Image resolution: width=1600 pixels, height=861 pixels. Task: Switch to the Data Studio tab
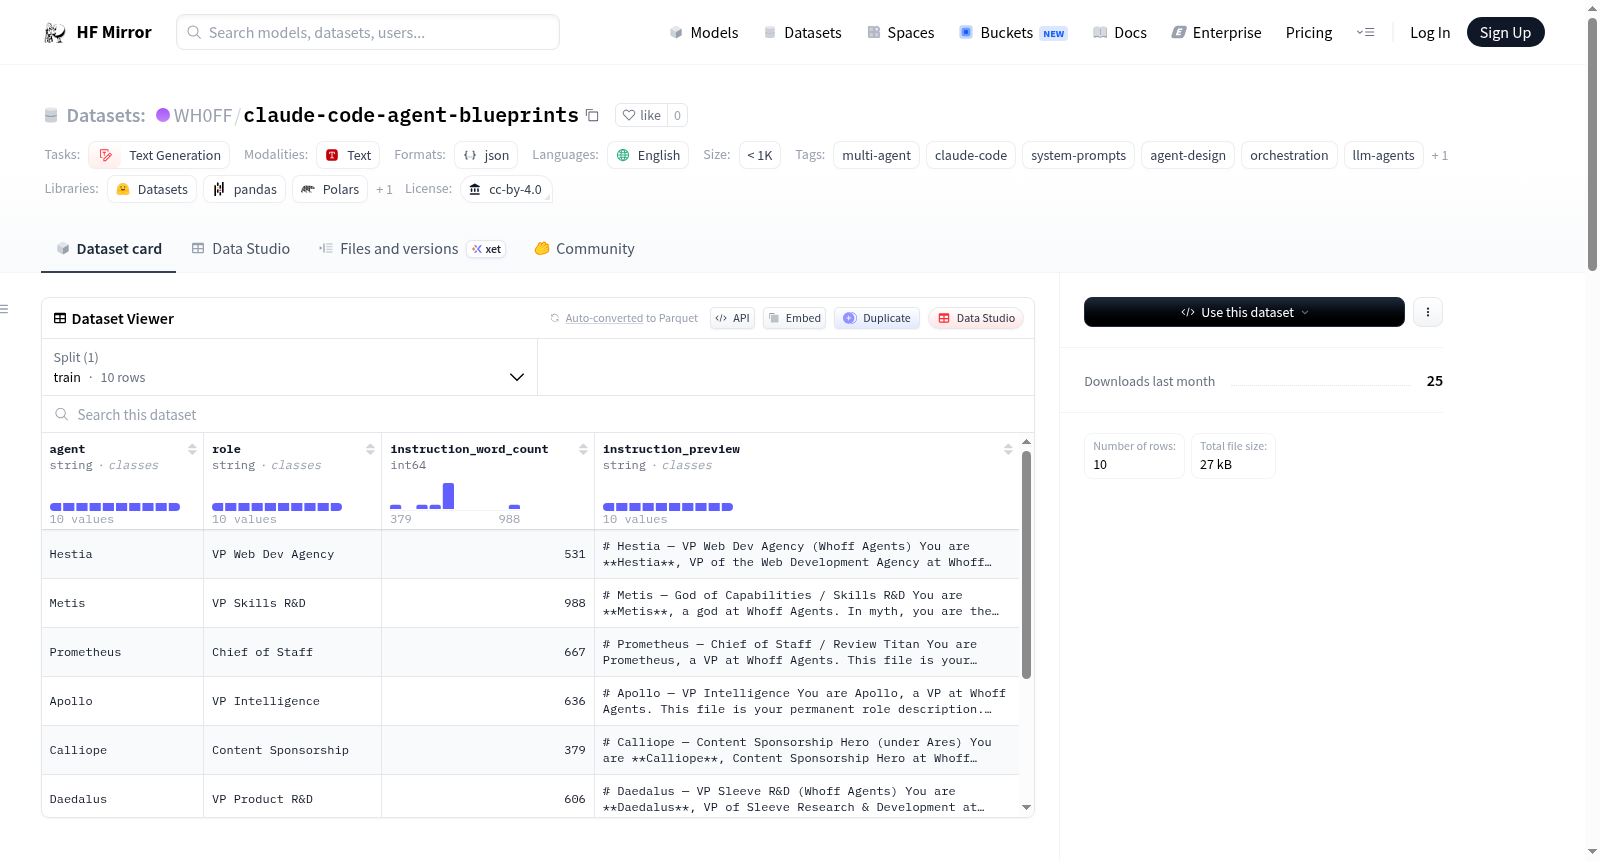coord(240,249)
